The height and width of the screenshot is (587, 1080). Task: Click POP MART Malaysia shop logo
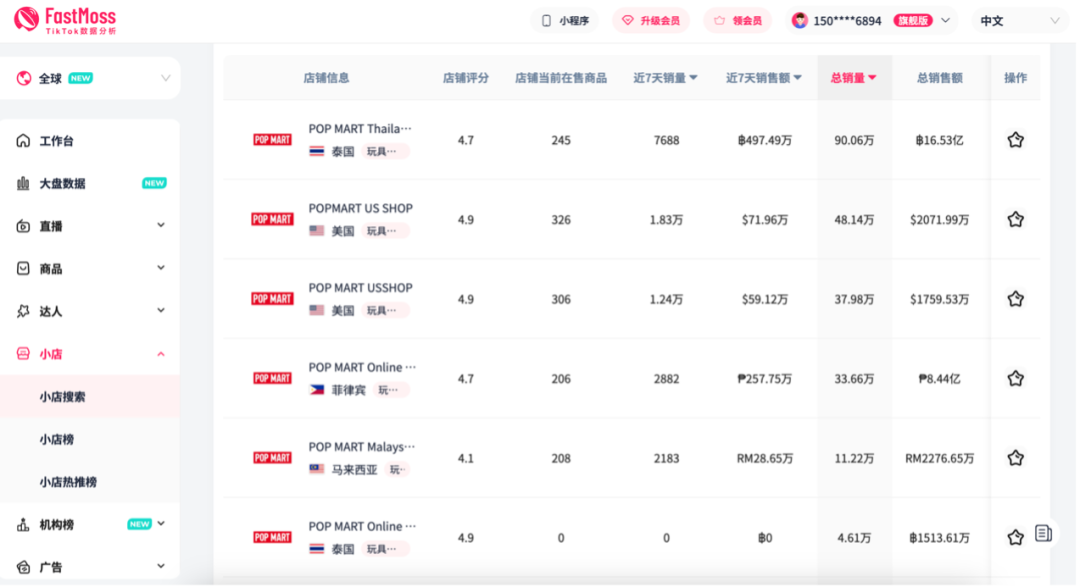tap(272, 458)
